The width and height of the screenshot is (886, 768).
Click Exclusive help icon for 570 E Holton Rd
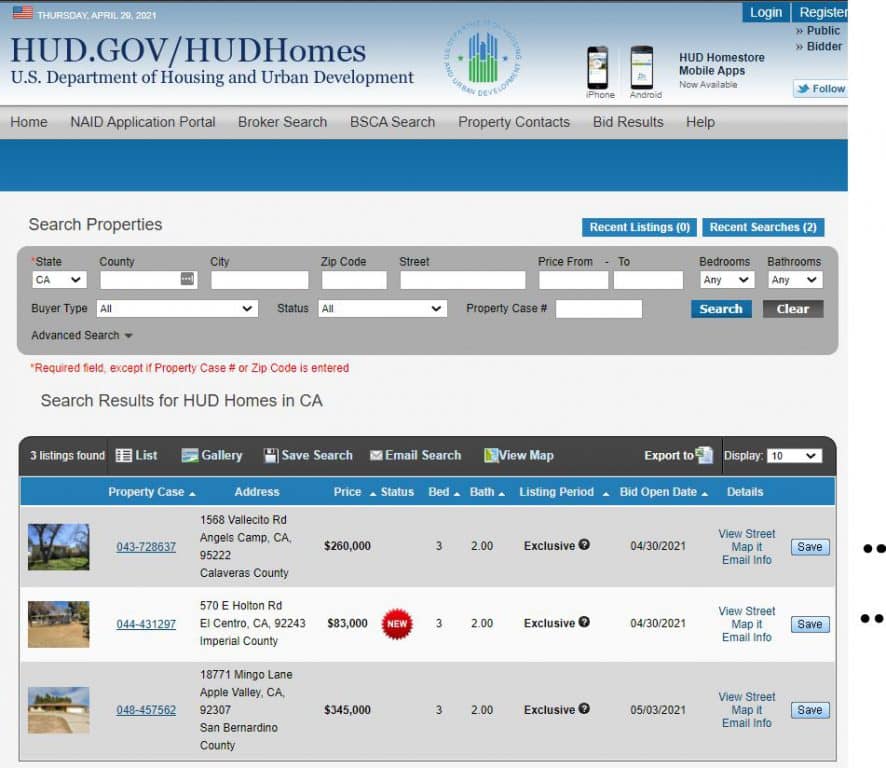coord(584,622)
